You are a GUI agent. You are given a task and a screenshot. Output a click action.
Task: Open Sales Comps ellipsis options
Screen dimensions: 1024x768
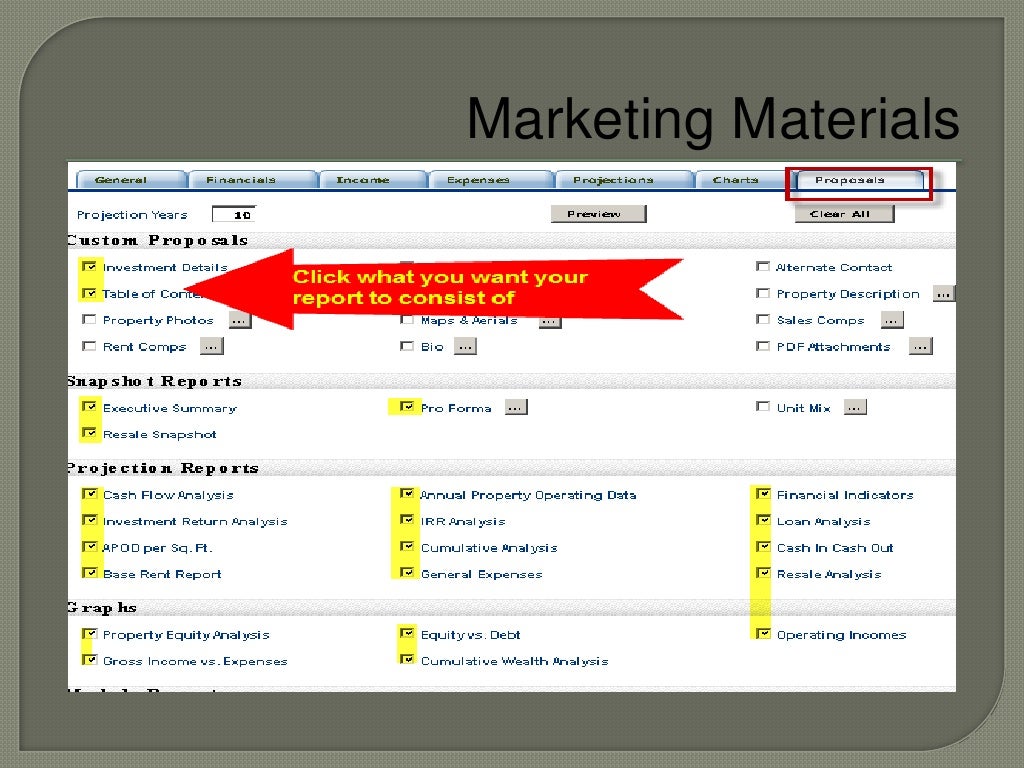[x=892, y=320]
